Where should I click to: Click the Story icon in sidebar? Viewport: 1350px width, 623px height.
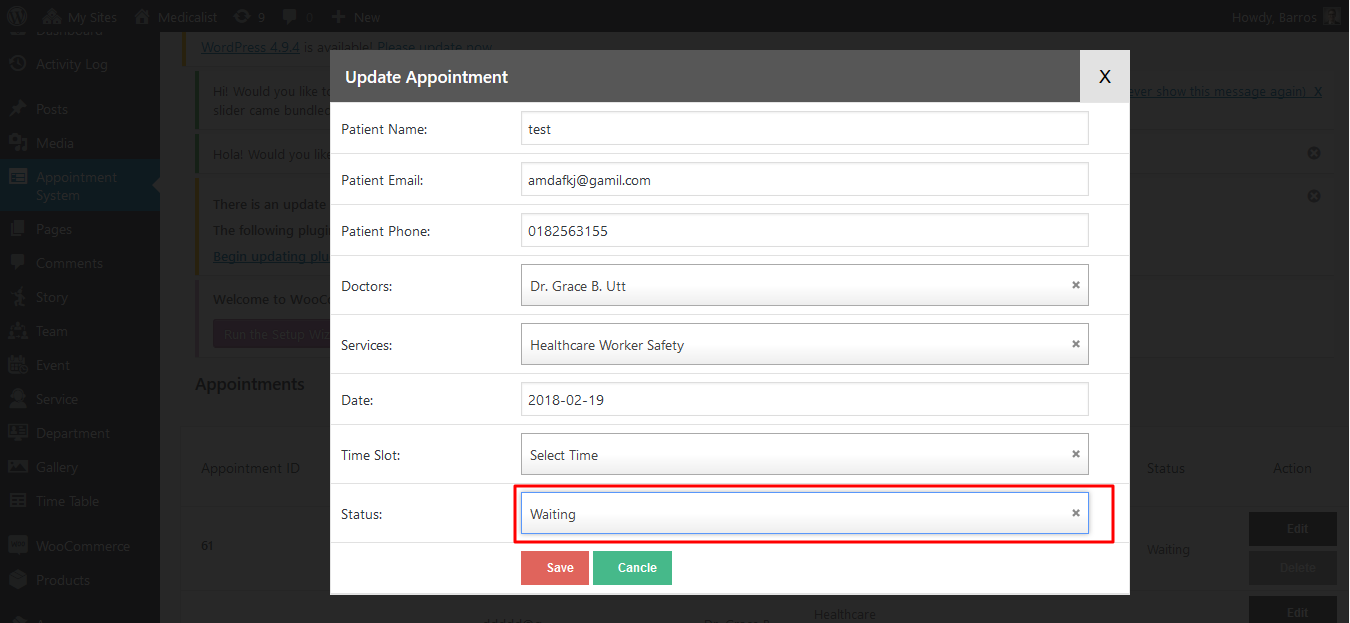18,297
